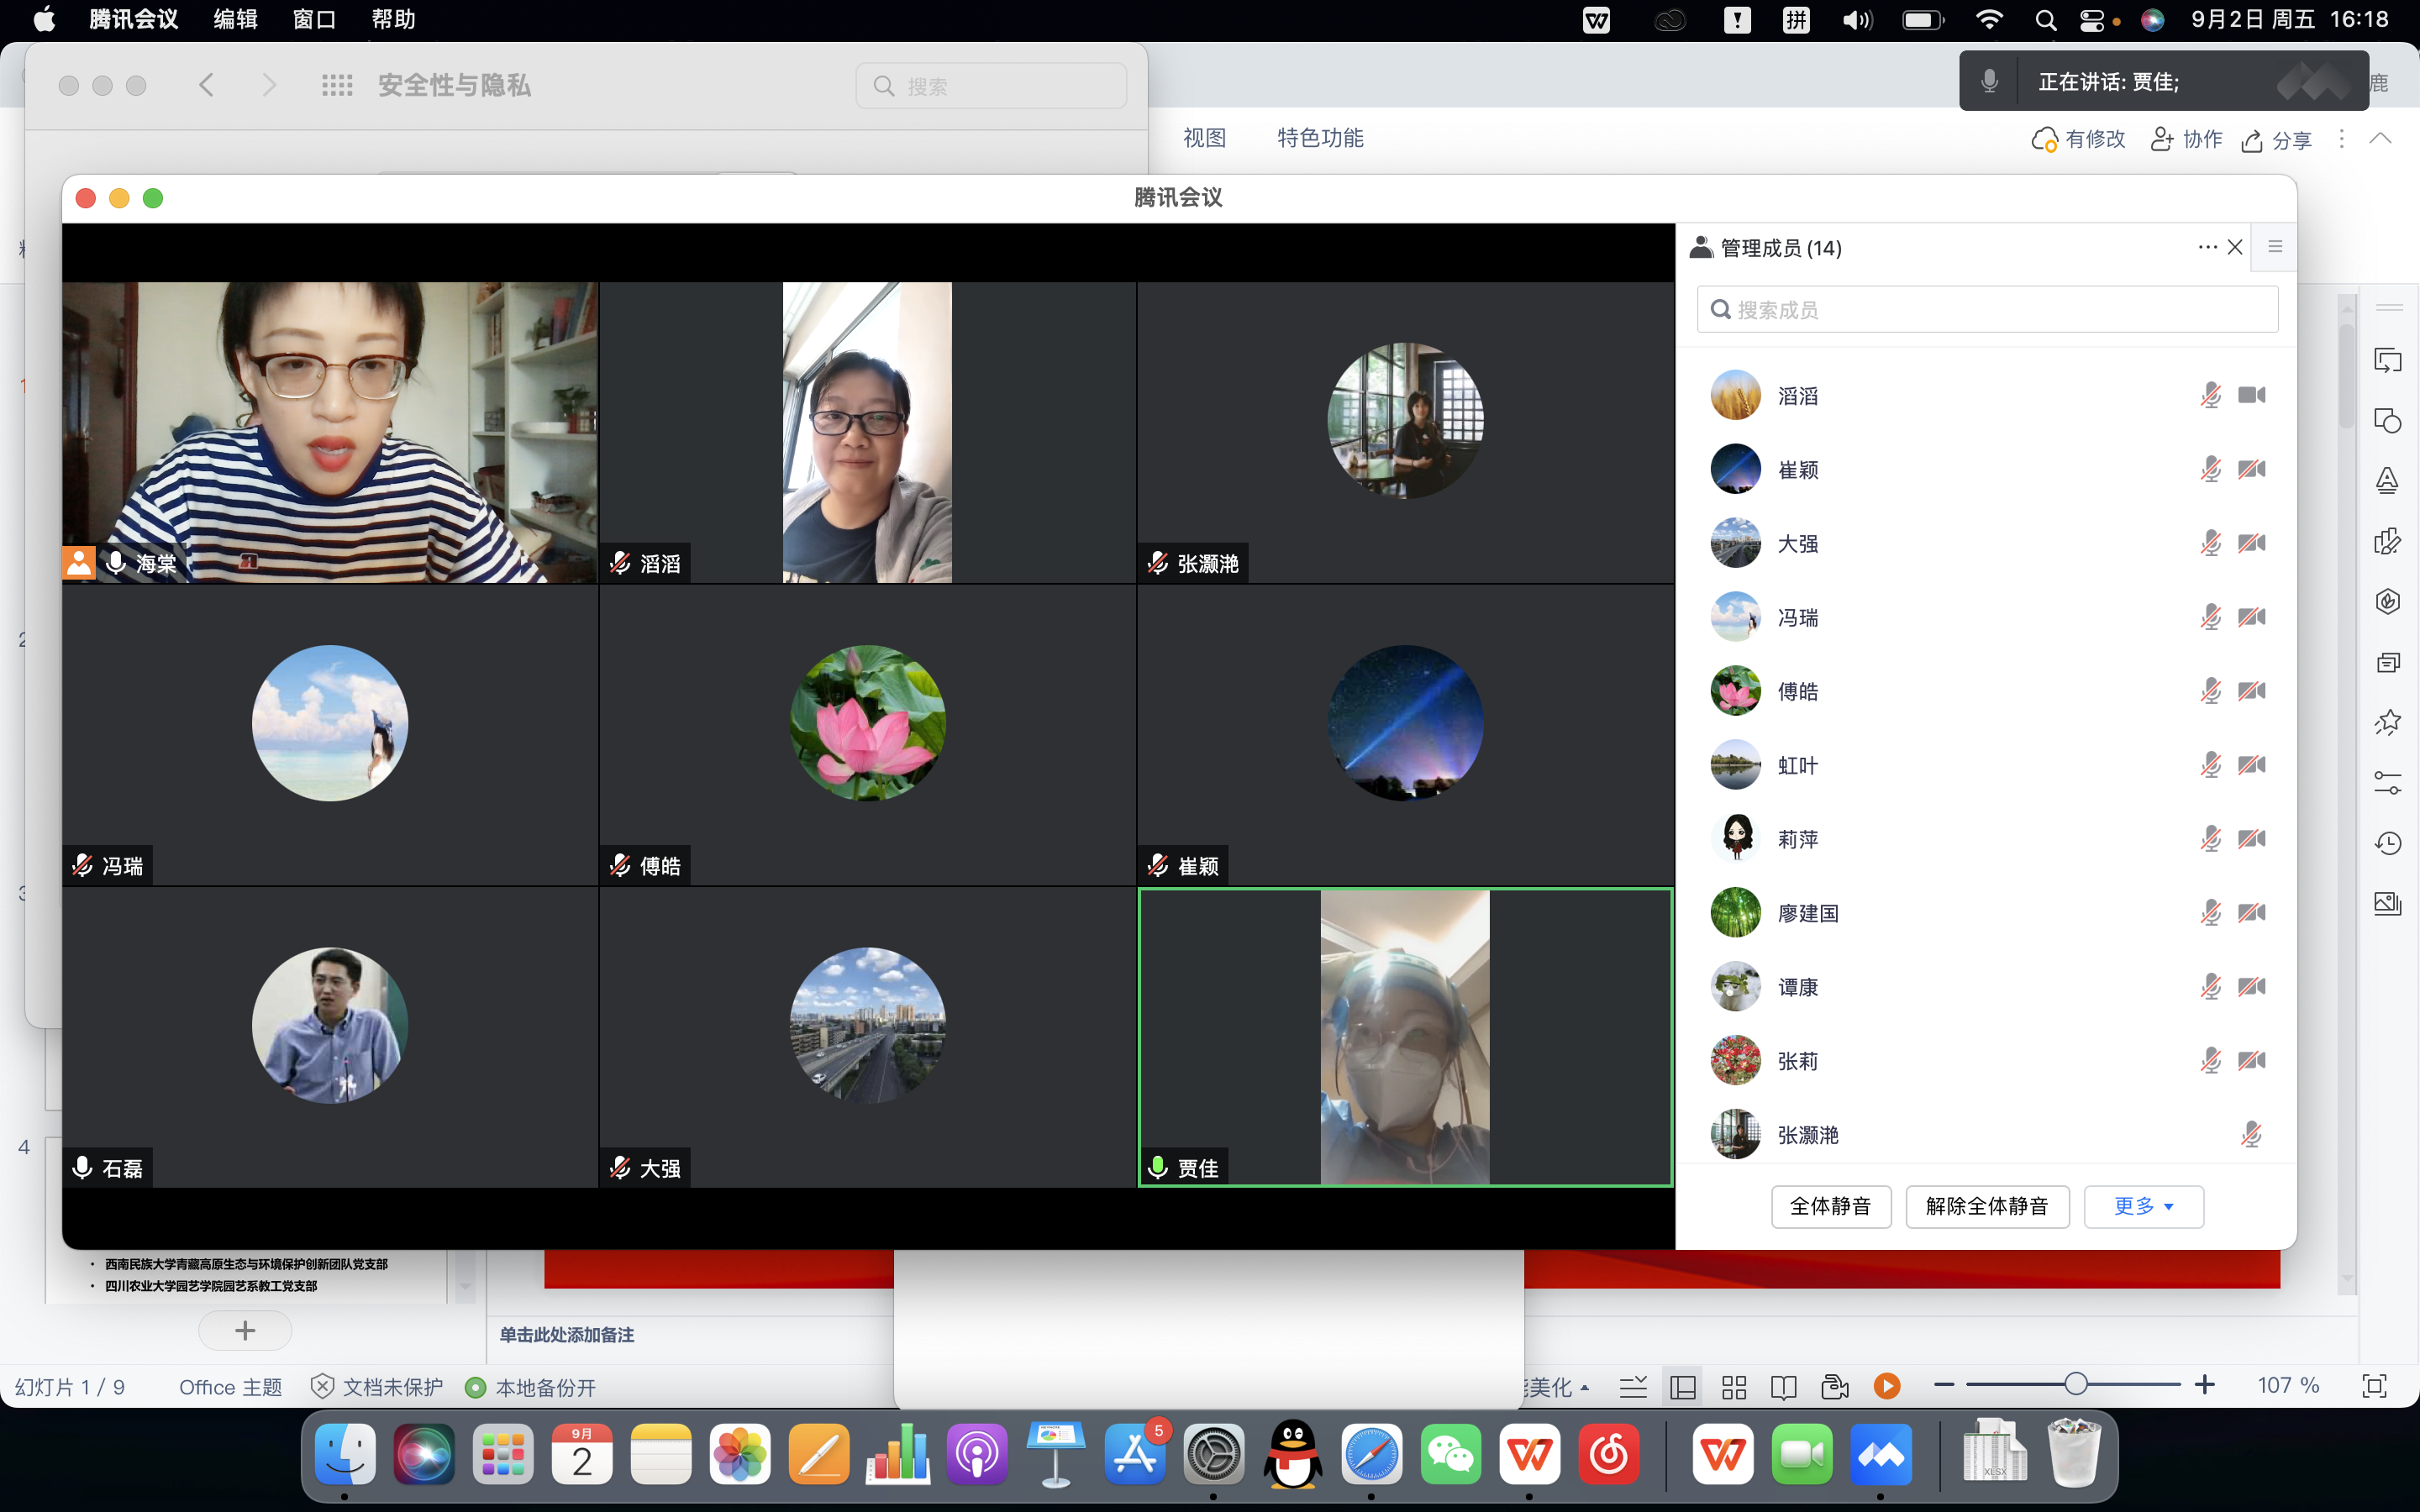Screen dimensions: 2420x1512
Task: Click 单击此处添加备注 notes area
Action: [567, 1335]
